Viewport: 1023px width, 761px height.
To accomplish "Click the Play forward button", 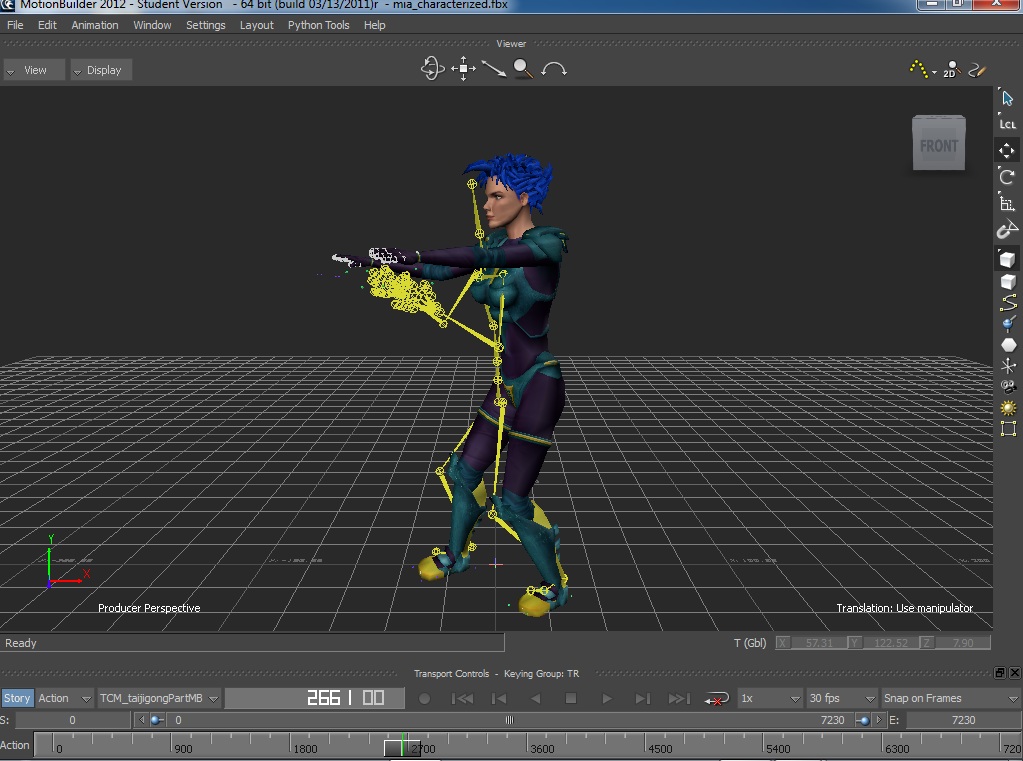I will pos(607,698).
